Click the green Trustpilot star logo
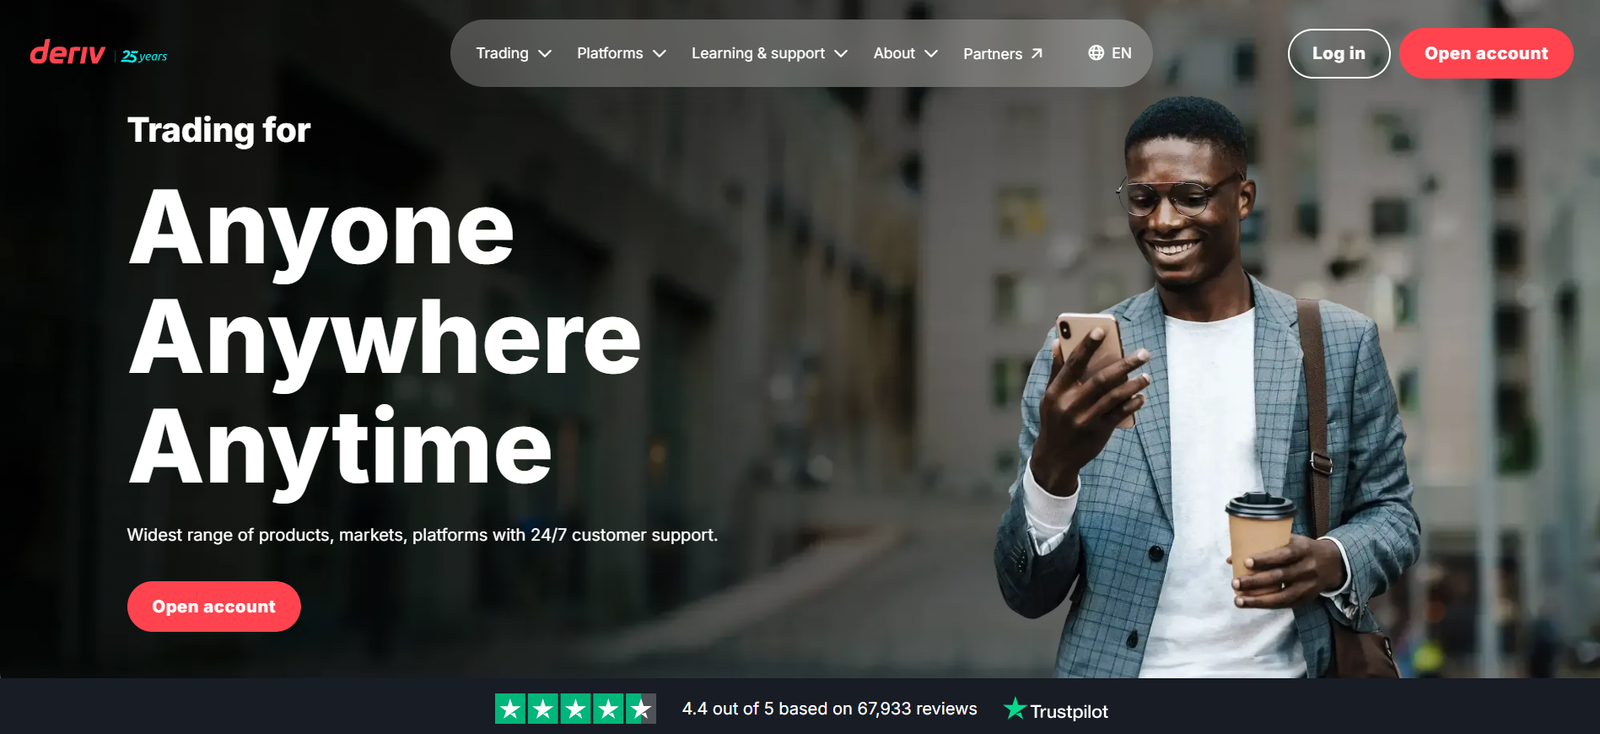 1015,709
